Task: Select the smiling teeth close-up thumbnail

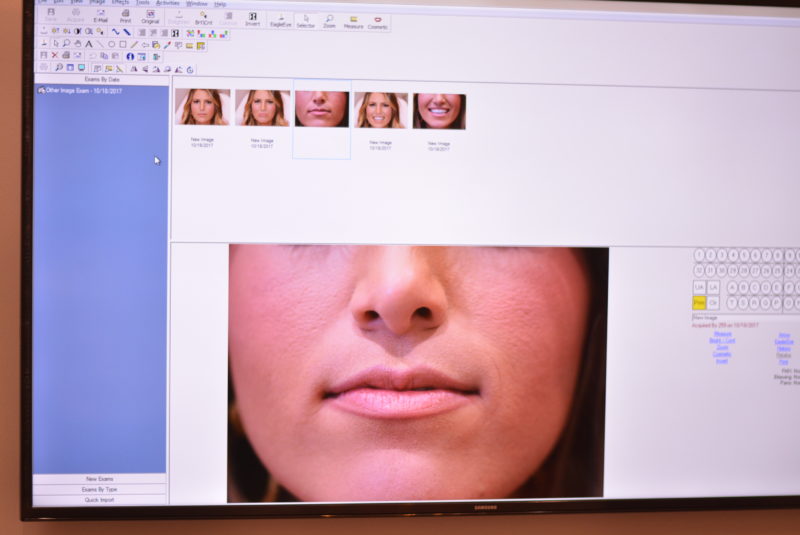Action: 439,111
